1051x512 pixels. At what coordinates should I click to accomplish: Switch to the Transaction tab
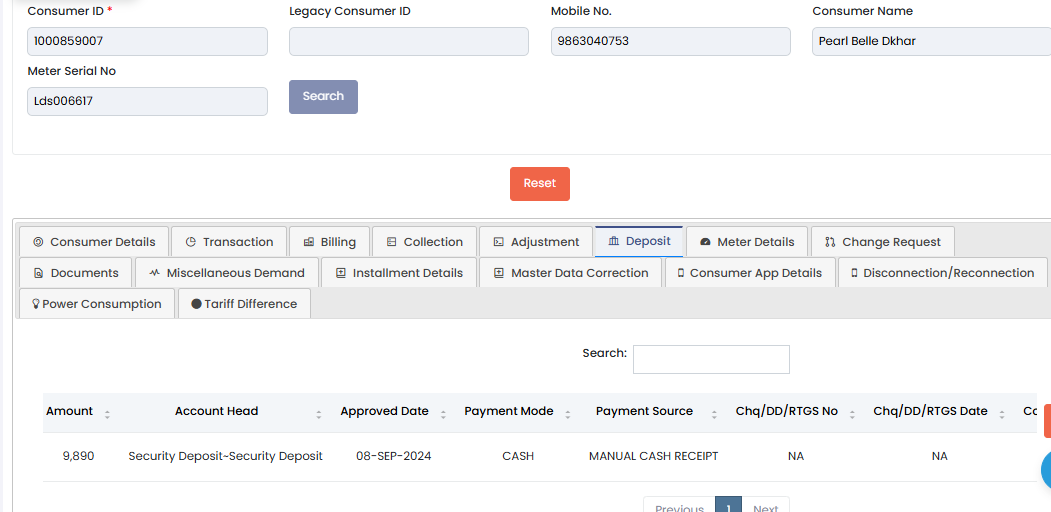pyautogui.click(x=229, y=242)
